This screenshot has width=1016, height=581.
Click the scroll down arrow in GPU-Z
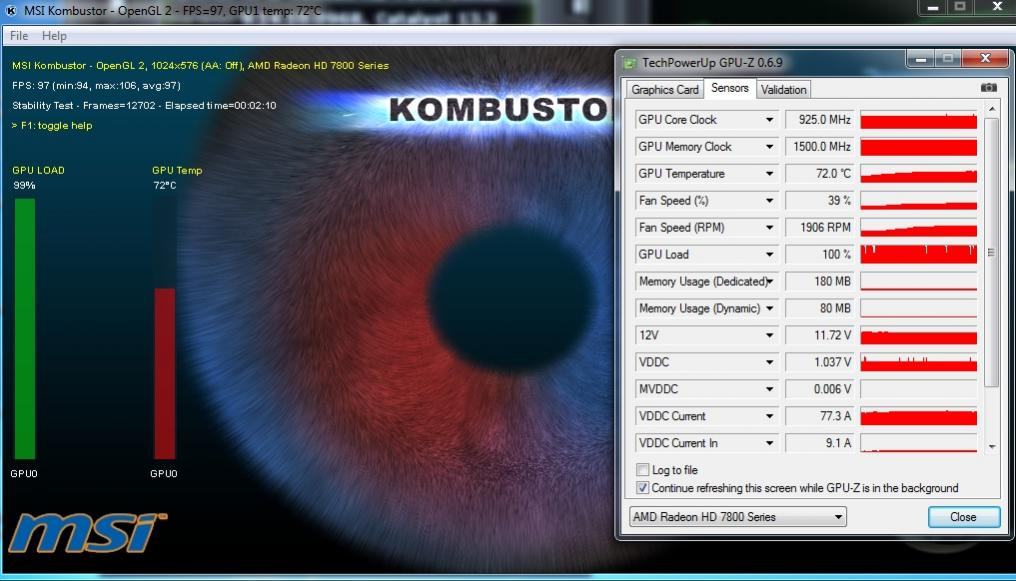pos(991,447)
